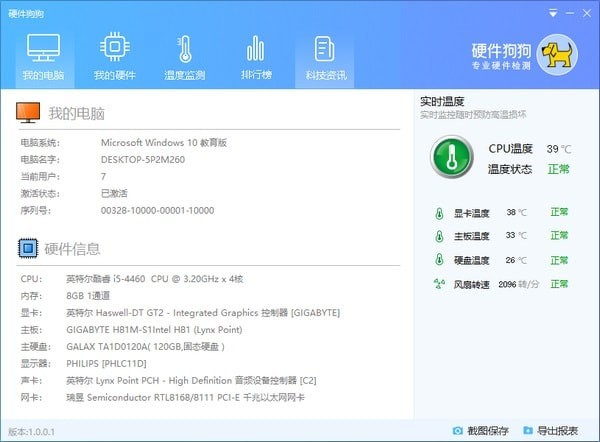Screen dimensions: 600x442
Task: Click the 截图保存 button
Action: [x=479, y=431]
